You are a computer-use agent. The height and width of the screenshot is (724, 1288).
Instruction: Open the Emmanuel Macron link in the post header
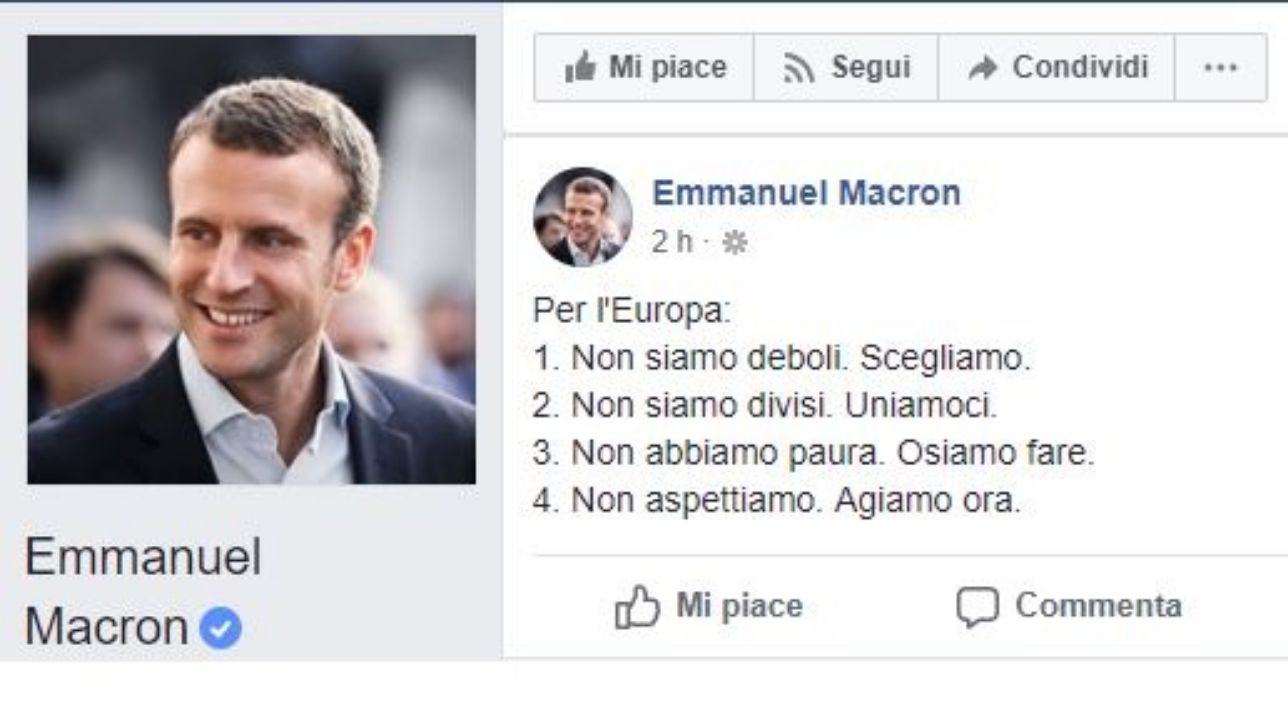(x=806, y=193)
